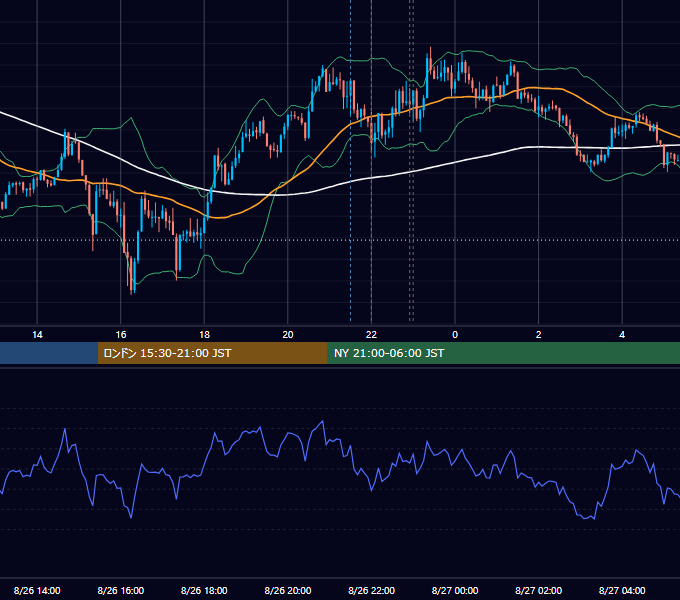Click the '8/26 18:00' date label
Viewport: 680px width, 600px height.
(204, 590)
